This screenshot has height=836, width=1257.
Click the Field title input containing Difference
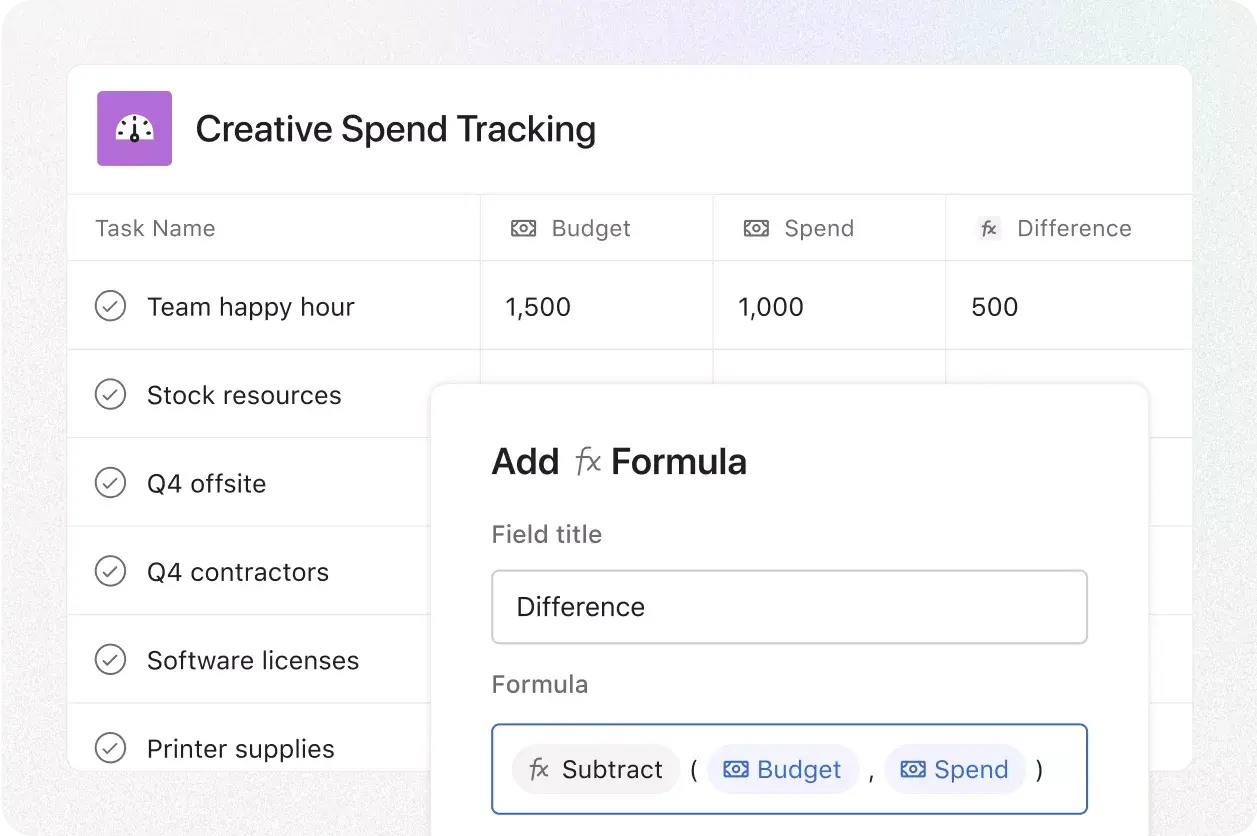[x=789, y=607]
